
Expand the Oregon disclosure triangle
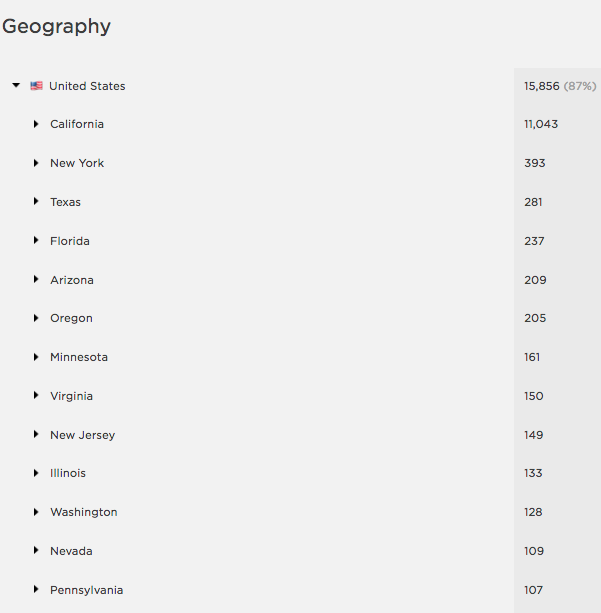37,318
